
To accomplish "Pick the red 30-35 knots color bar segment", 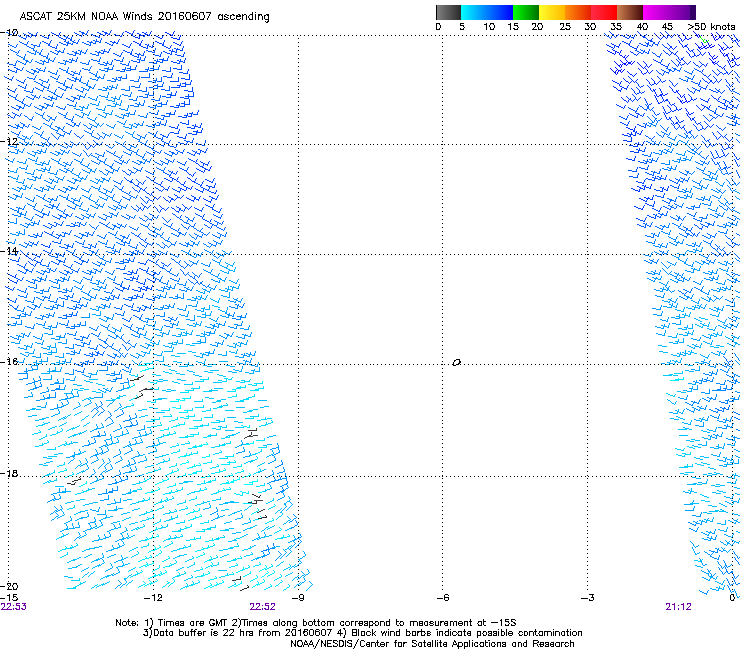I will (x=604, y=12).
